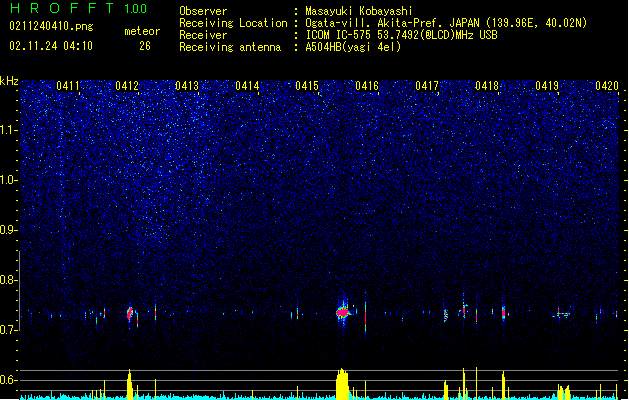Screen dimensions: 629x400
Task: Click the 0411 time marker
Action: pos(68,86)
